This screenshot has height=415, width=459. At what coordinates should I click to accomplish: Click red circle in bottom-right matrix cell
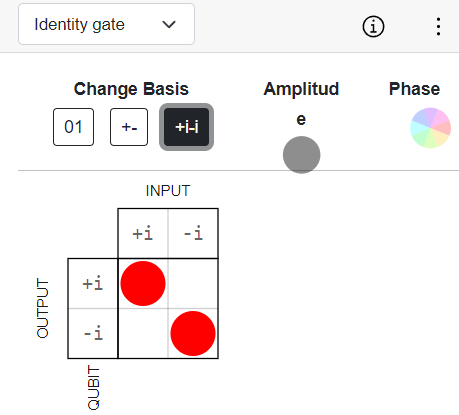(193, 333)
